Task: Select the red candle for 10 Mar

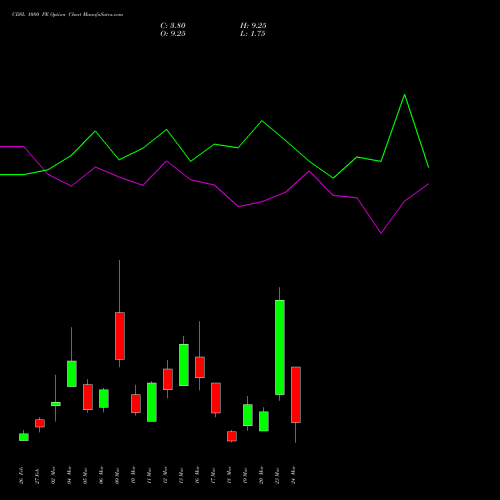Action: (x=136, y=403)
